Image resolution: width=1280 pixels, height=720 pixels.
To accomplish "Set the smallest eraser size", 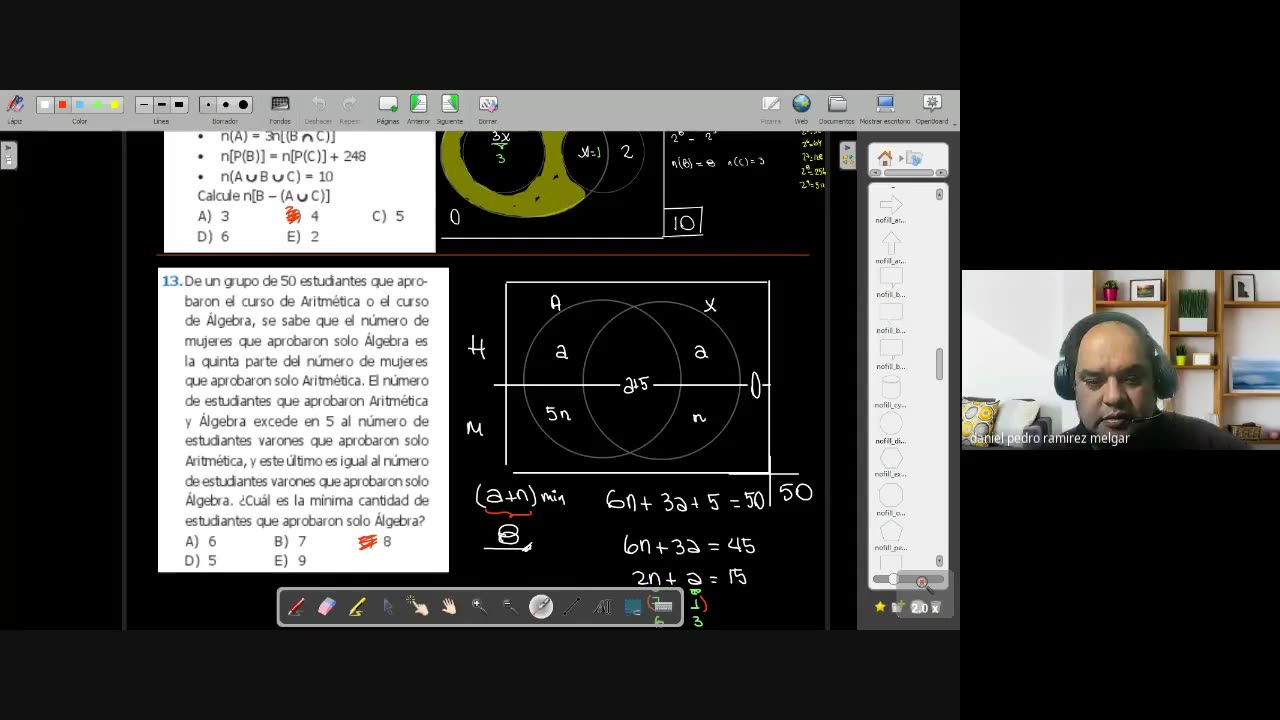I will point(207,105).
